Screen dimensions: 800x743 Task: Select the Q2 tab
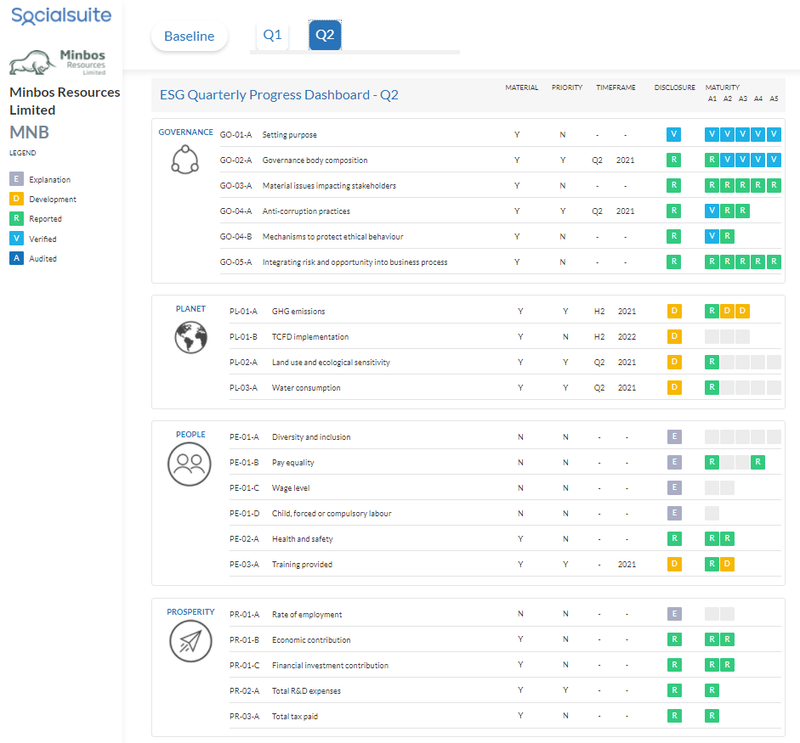pos(325,35)
